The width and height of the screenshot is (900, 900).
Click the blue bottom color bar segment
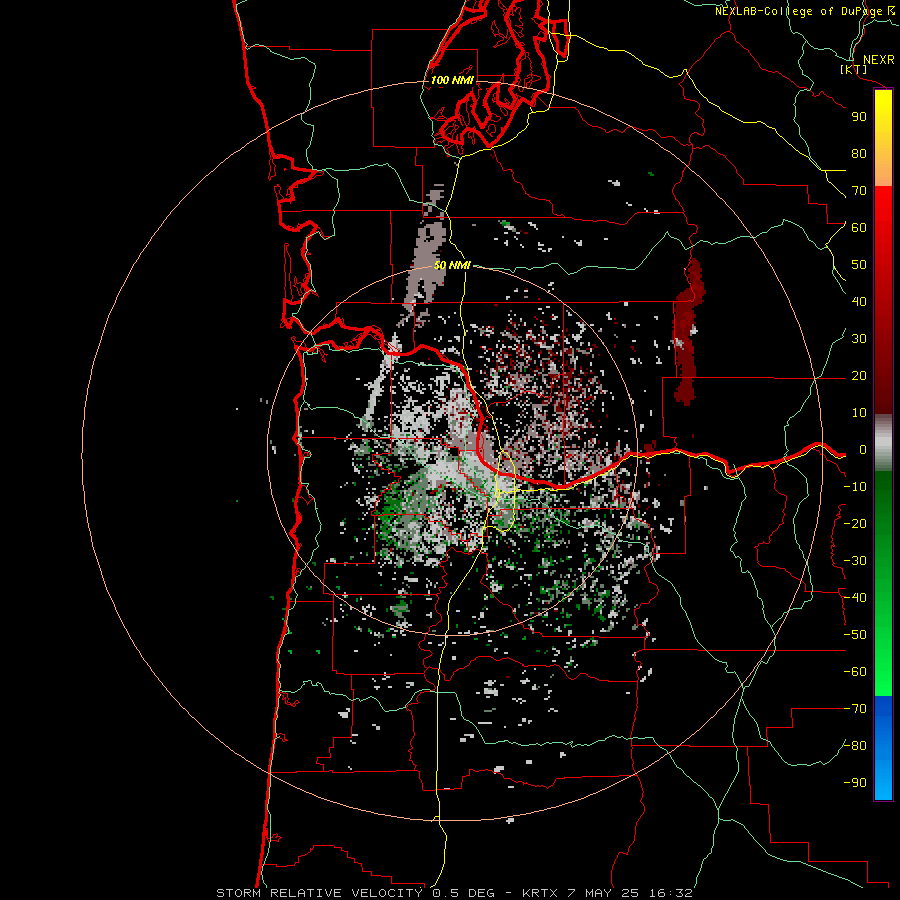[x=883, y=748]
